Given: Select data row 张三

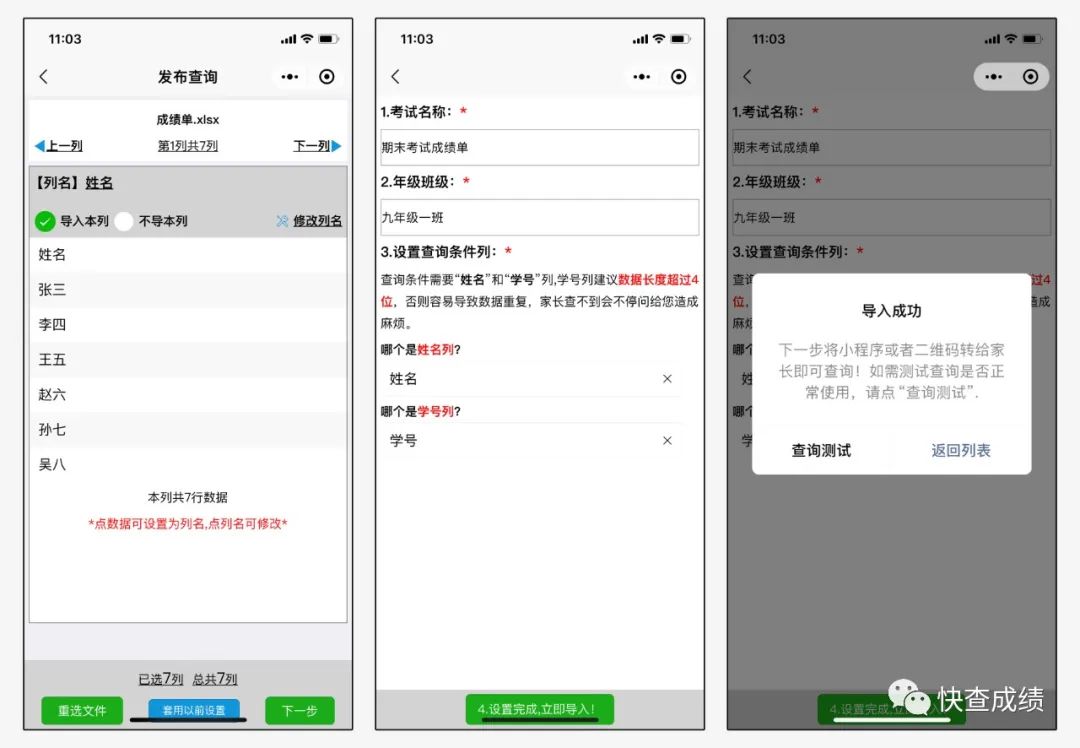Looking at the screenshot, I should [x=188, y=290].
